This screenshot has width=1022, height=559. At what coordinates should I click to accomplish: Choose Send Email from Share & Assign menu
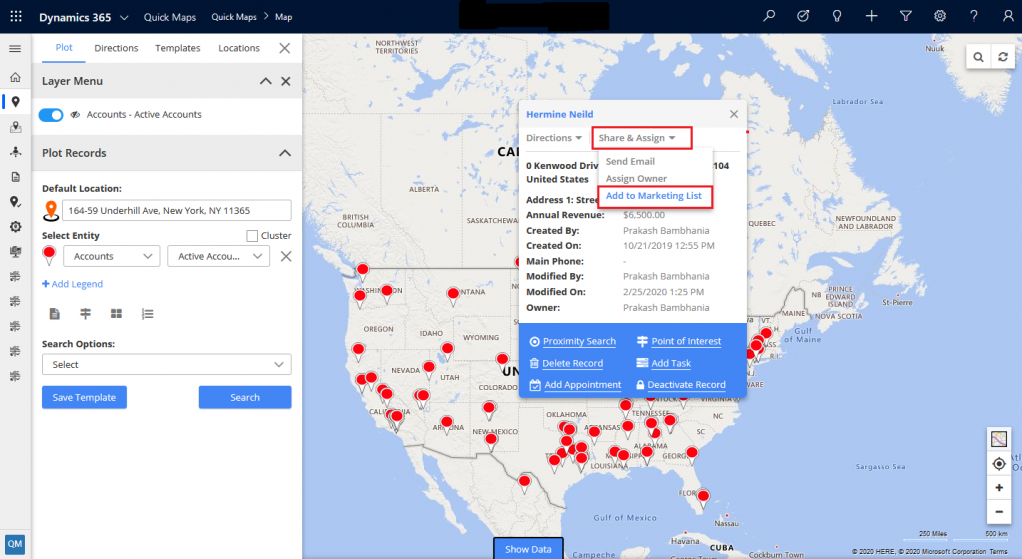[x=630, y=162]
